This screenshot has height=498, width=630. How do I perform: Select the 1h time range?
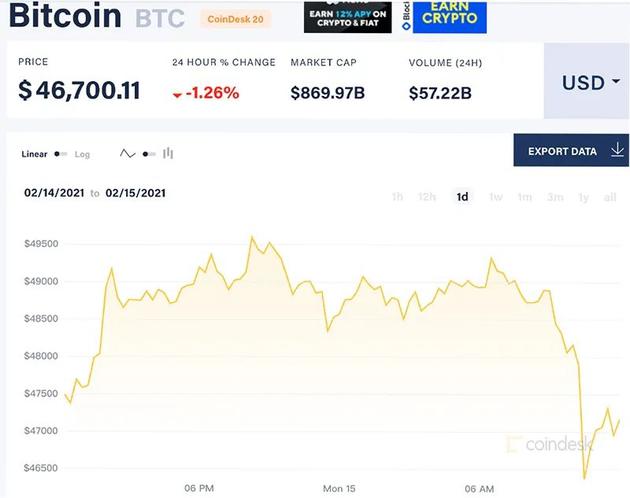(x=397, y=197)
